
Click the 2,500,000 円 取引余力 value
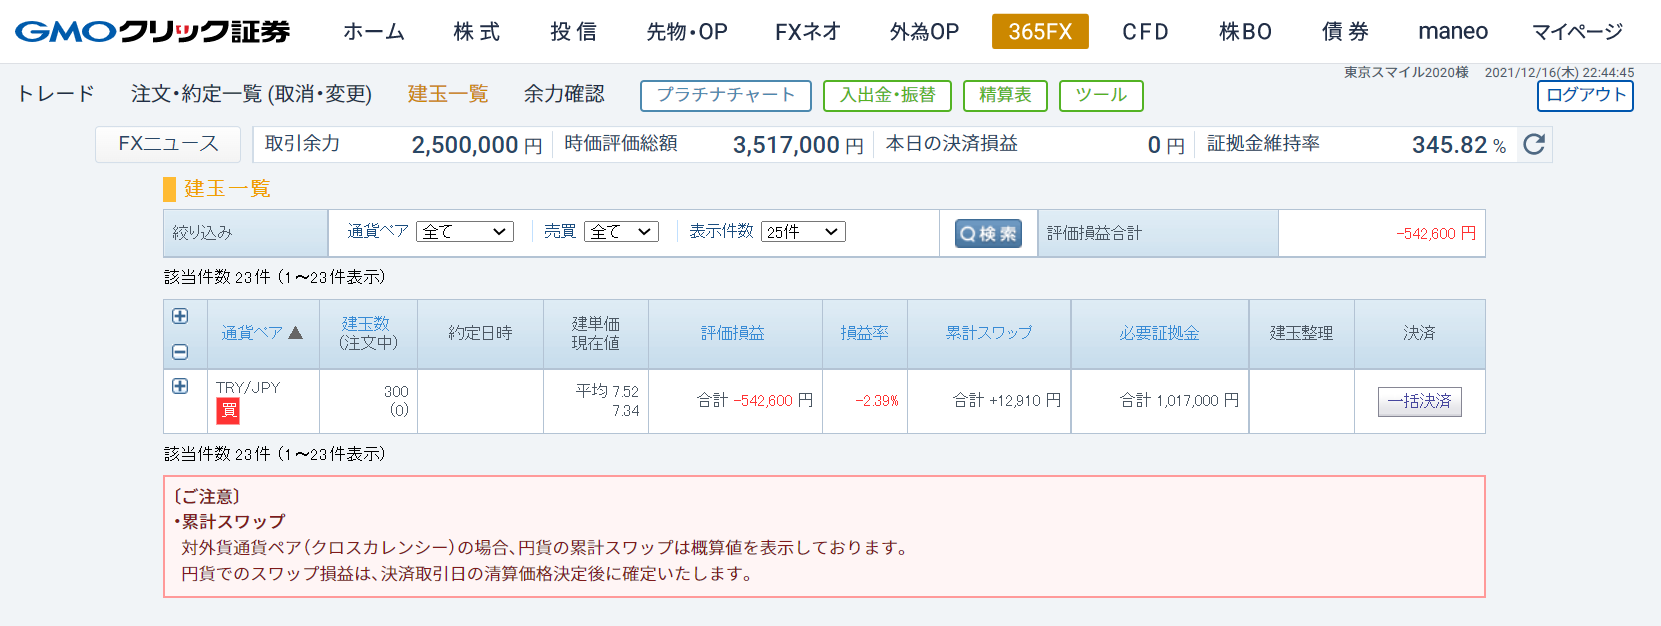(x=477, y=145)
